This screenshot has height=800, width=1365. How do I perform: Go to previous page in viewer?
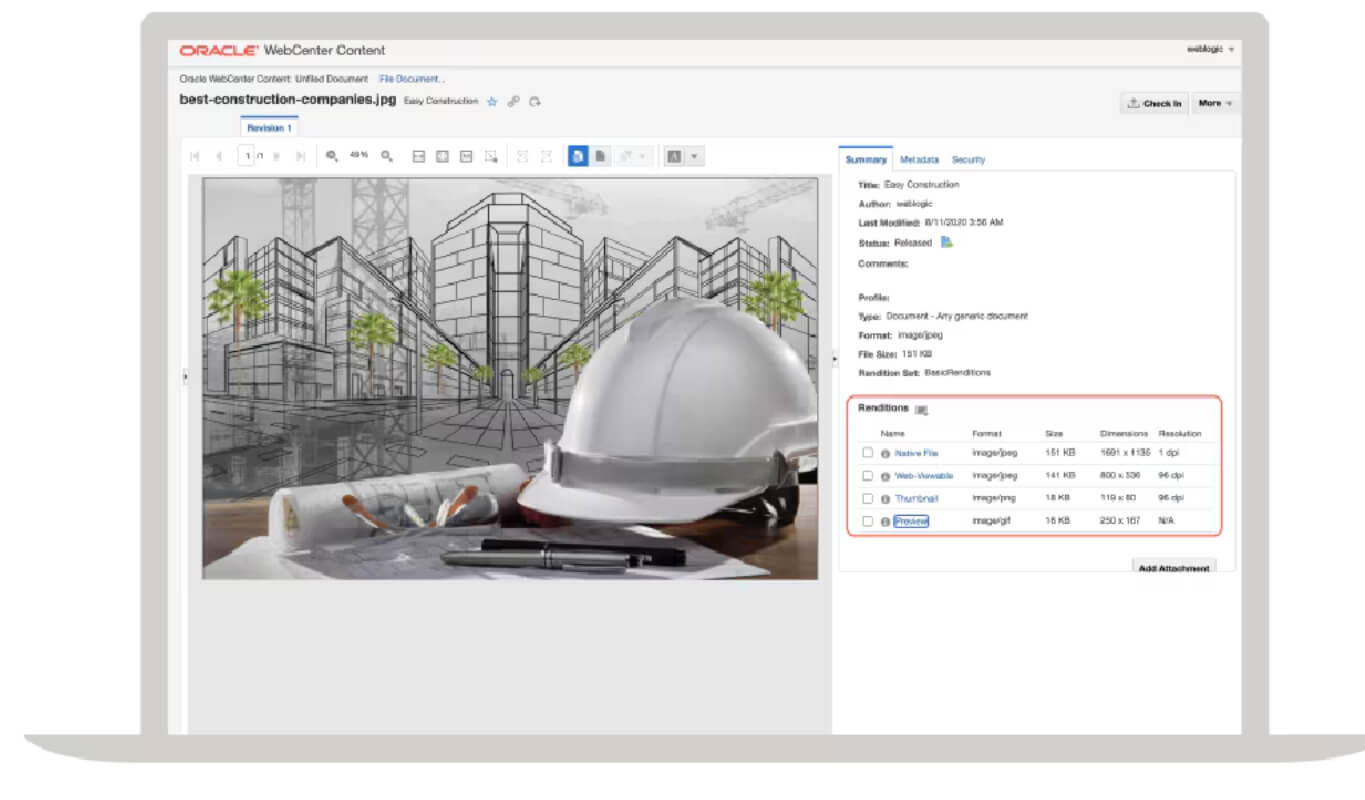pos(218,157)
